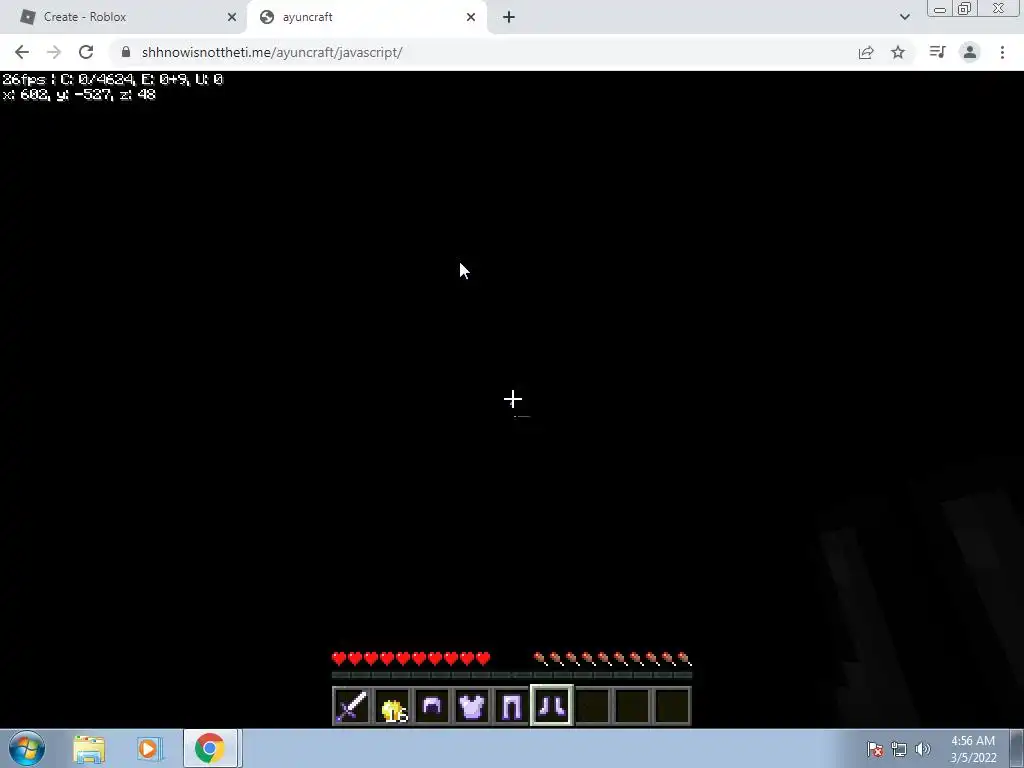Click the address bar URL
The width and height of the screenshot is (1024, 768).
coord(272,52)
